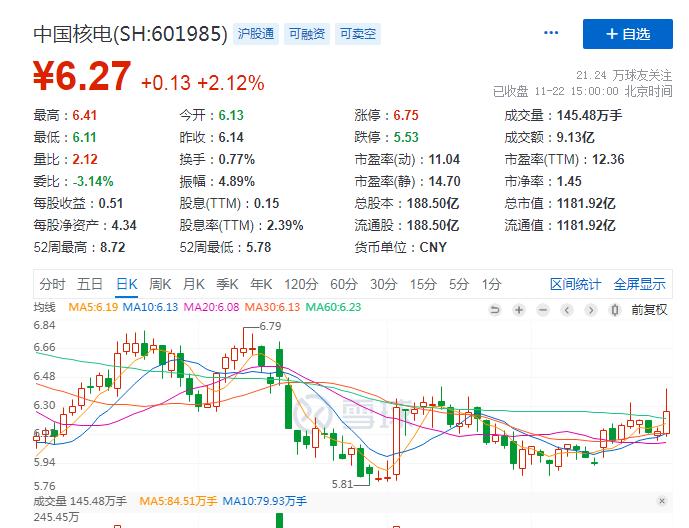Click the MA10:79.93万手 volume average label
The image size is (689, 528).
(x=265, y=501)
